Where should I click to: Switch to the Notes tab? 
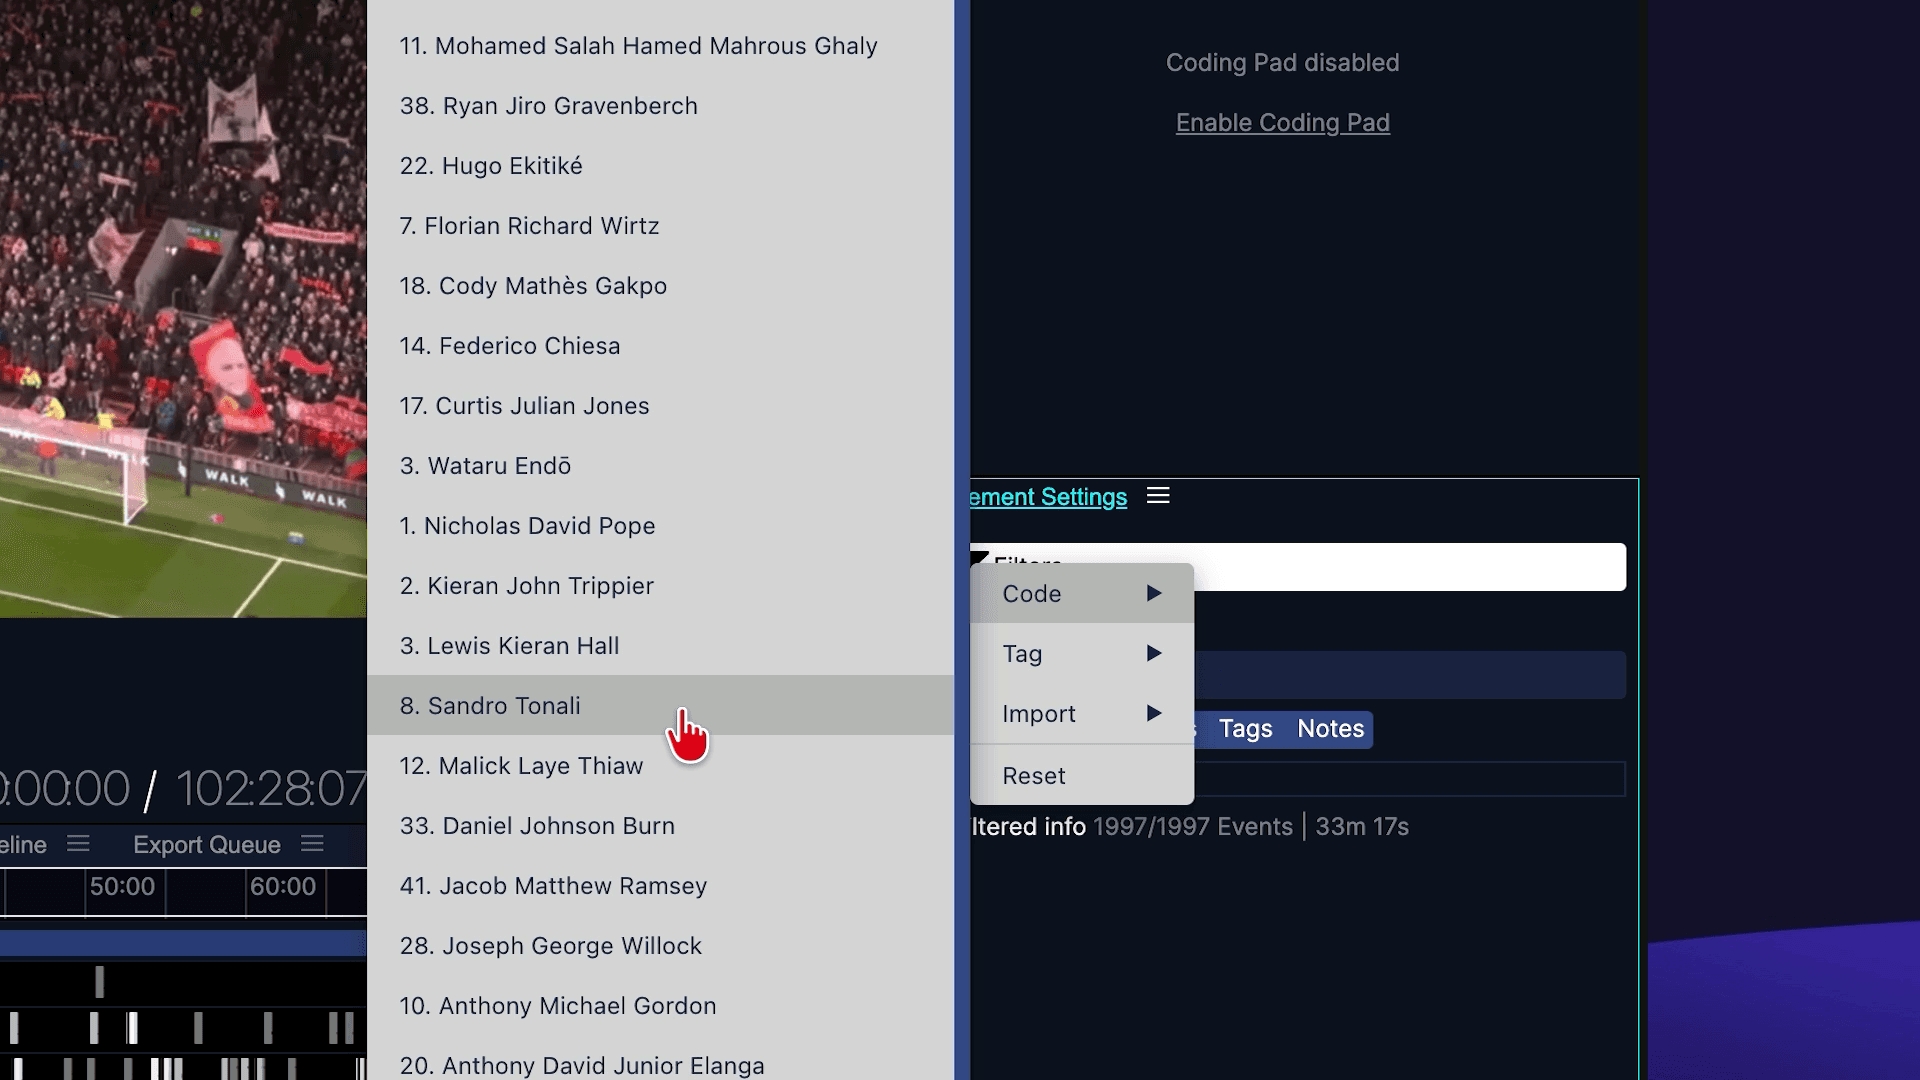(x=1330, y=729)
